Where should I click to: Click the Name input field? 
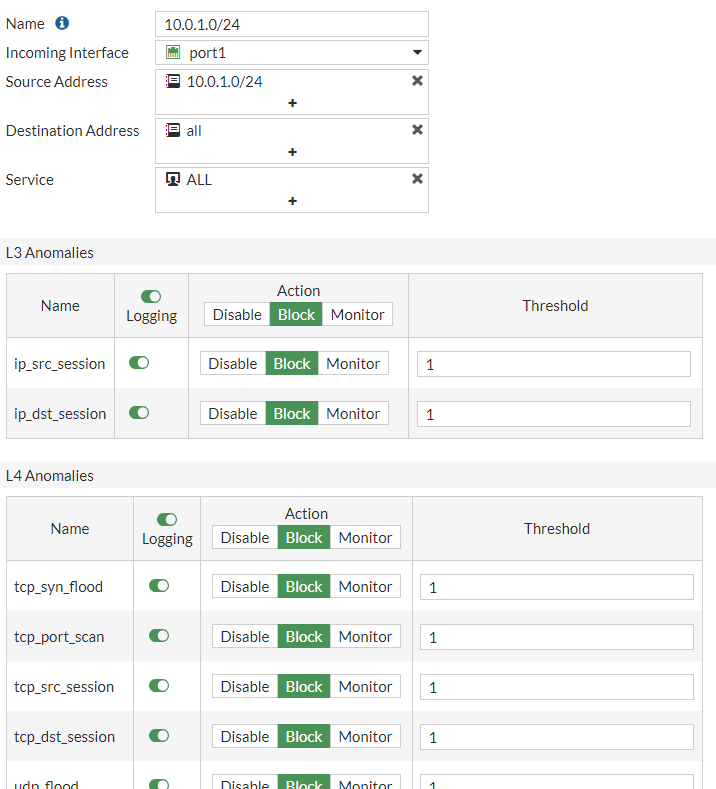[x=292, y=24]
